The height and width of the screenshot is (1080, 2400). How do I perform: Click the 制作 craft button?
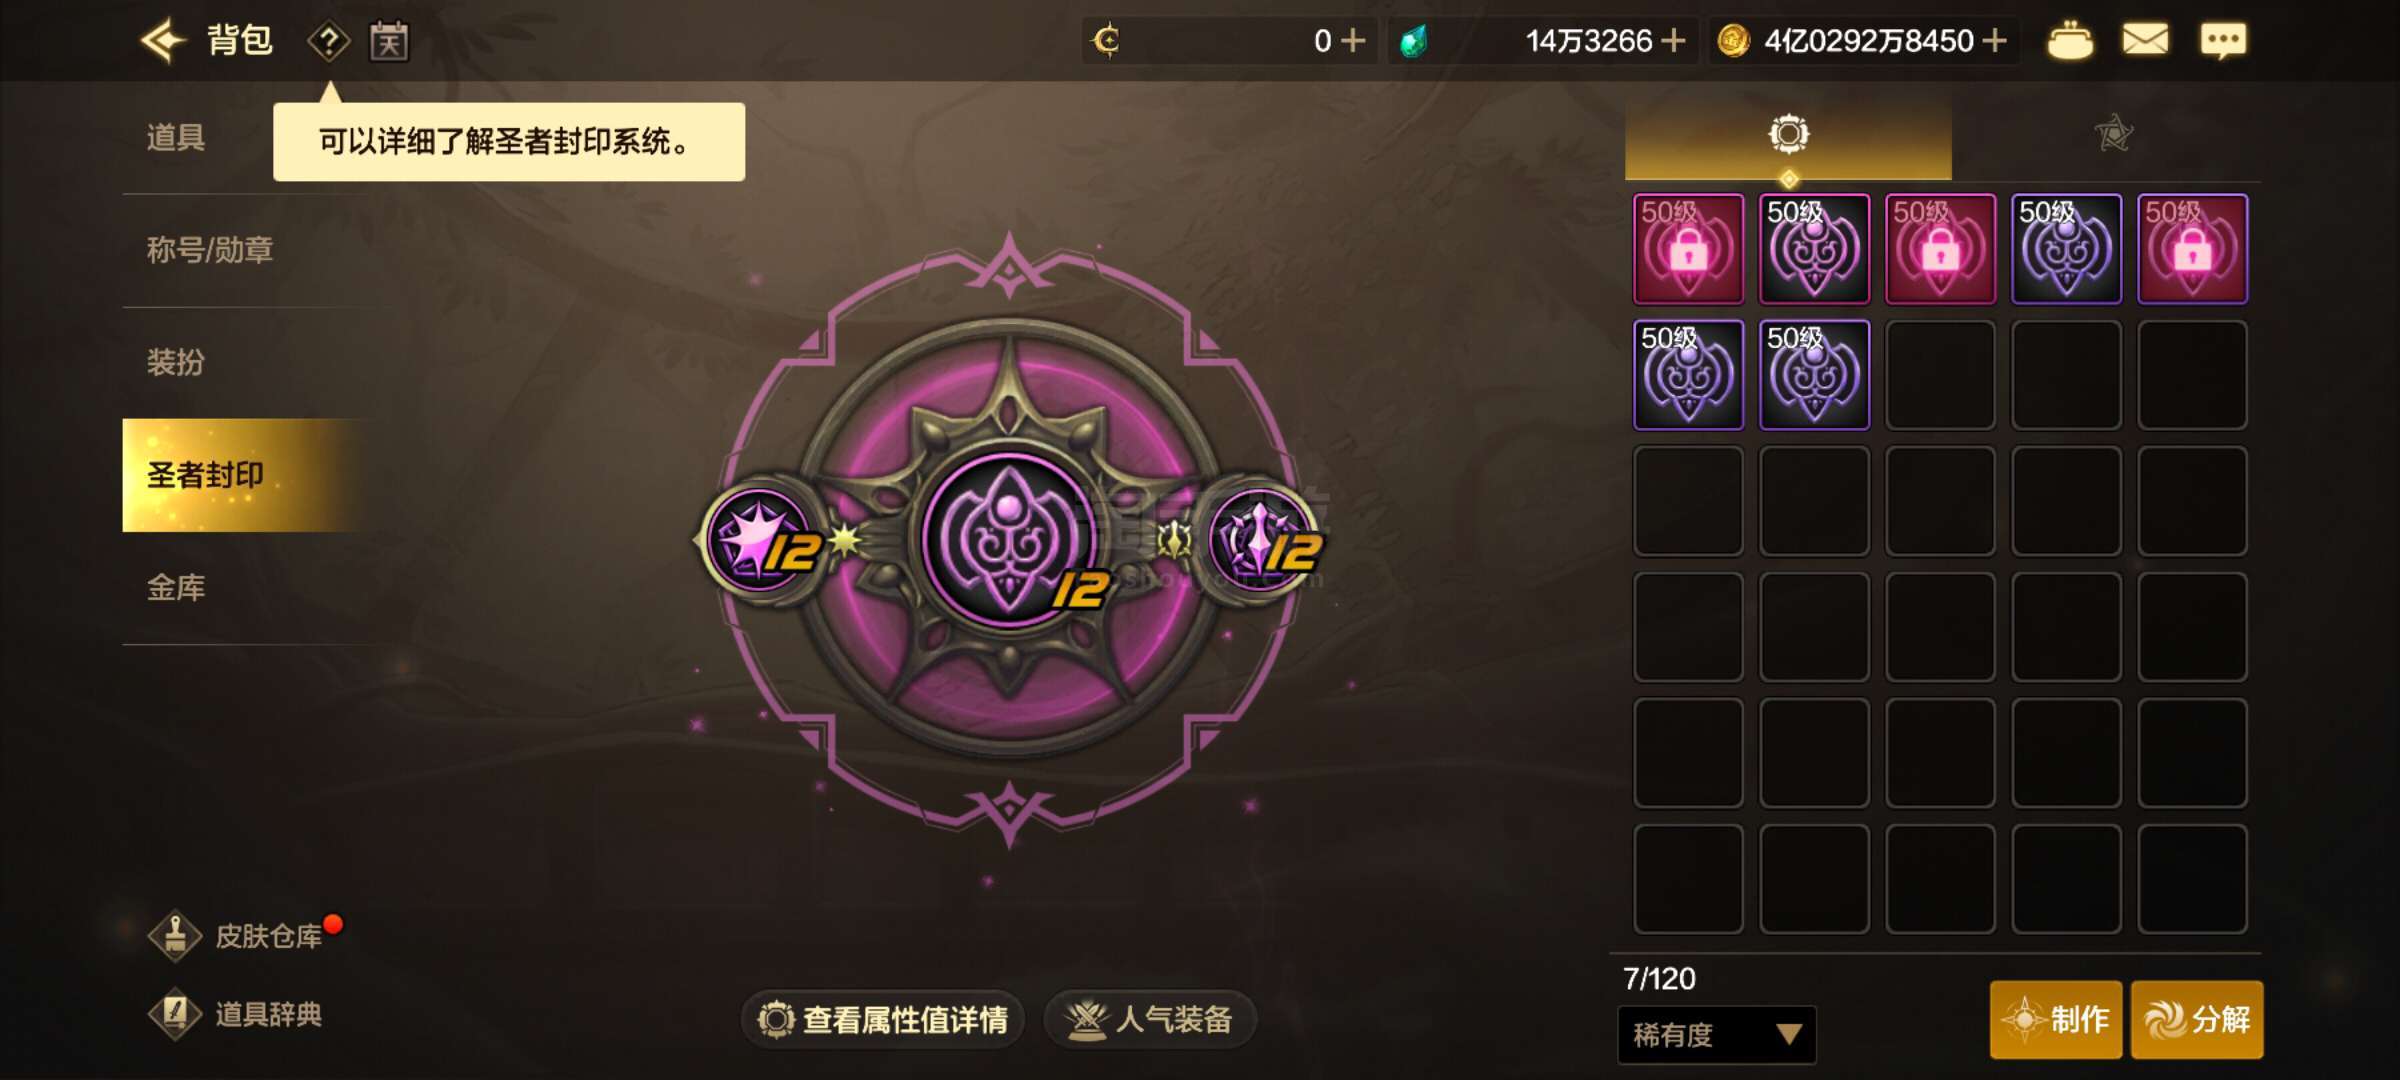click(x=2056, y=1020)
